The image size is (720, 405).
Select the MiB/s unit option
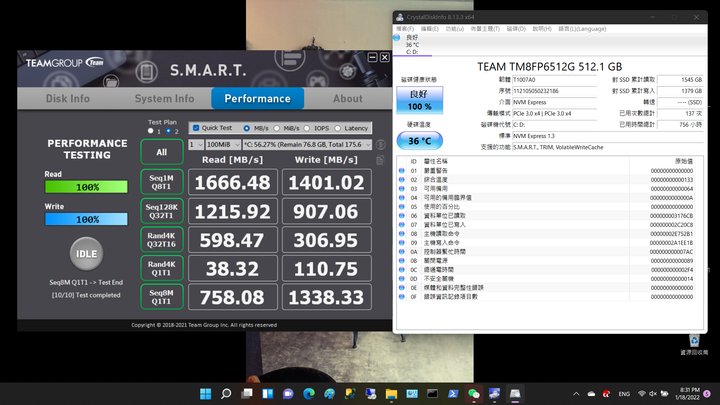pyautogui.click(x=277, y=128)
